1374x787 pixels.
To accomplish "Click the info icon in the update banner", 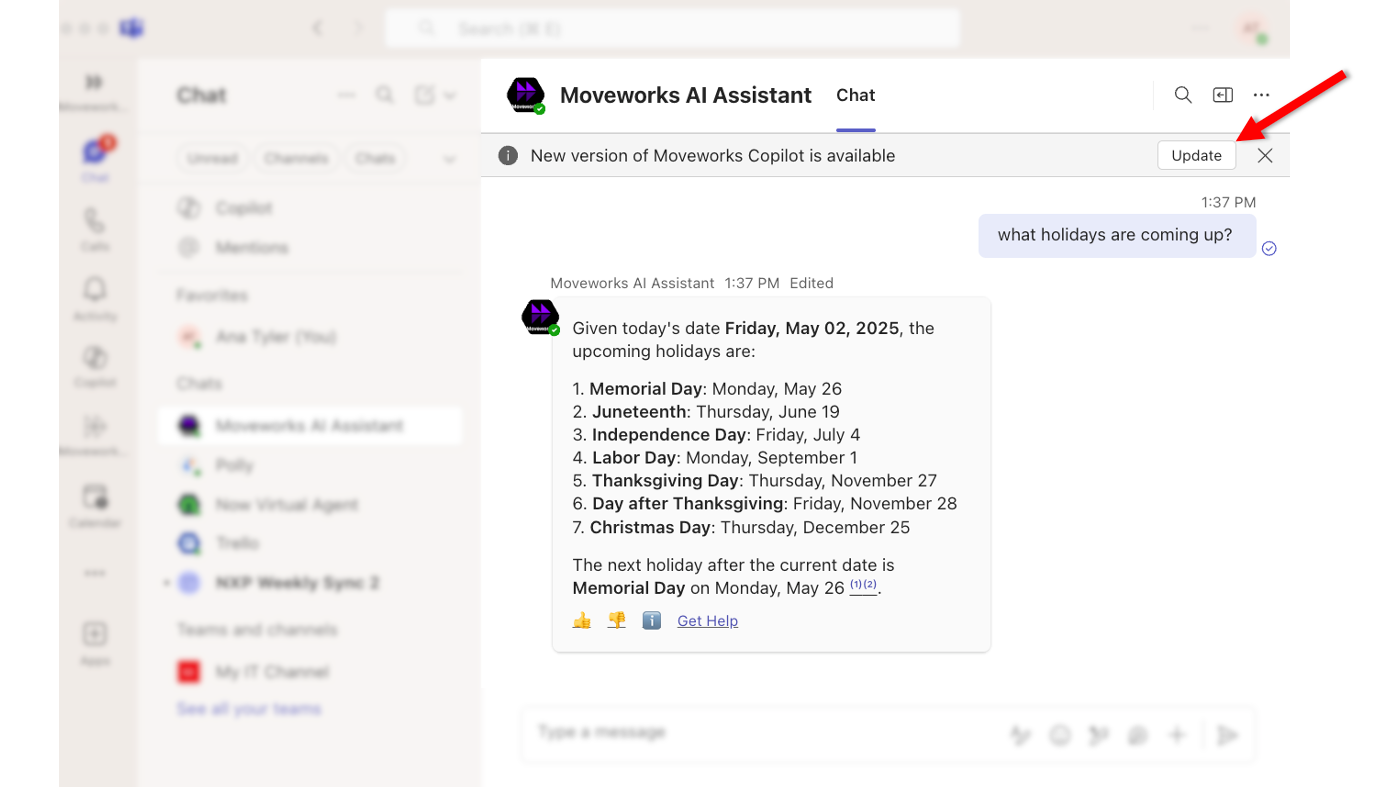I will point(508,155).
